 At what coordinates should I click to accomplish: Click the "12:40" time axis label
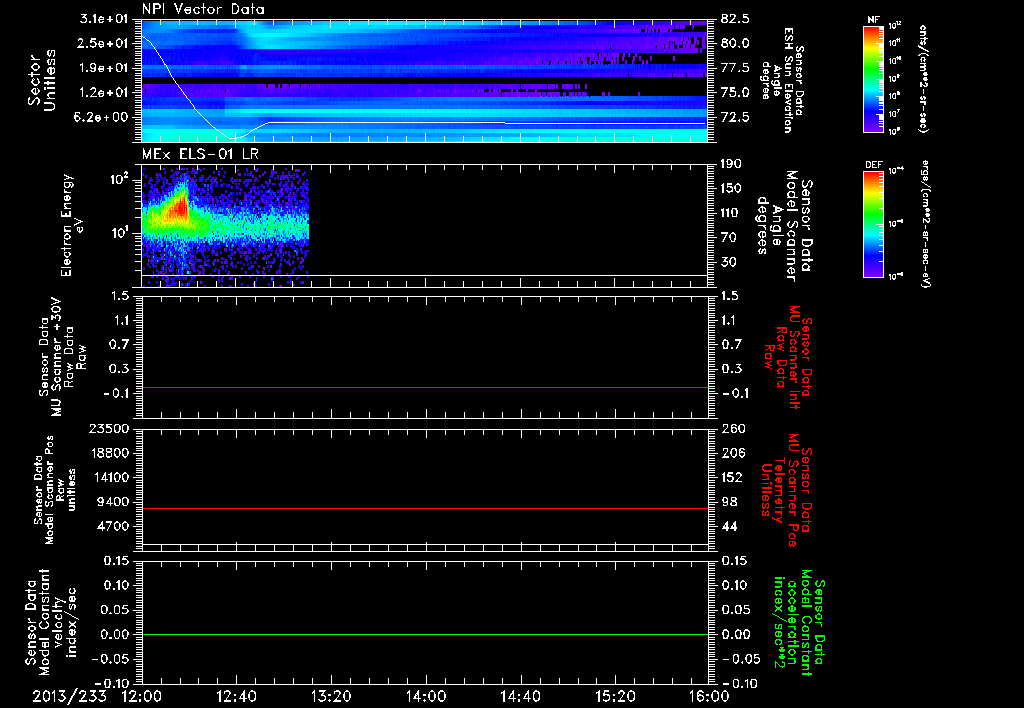point(236,696)
